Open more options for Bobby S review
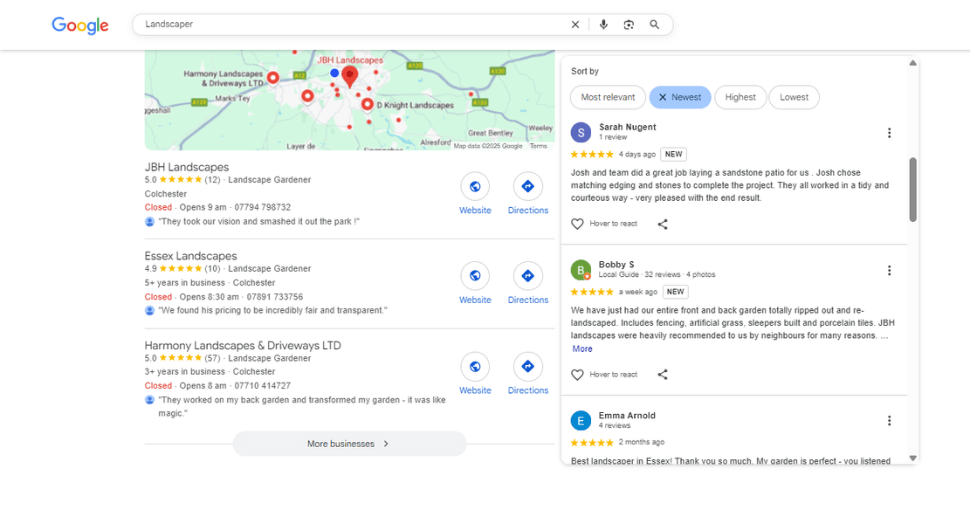Screen dimensions: 970x517 pos(889,270)
